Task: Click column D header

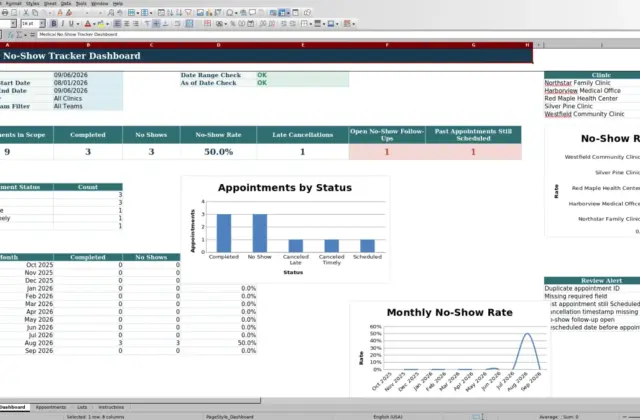Action: pyautogui.click(x=218, y=45)
